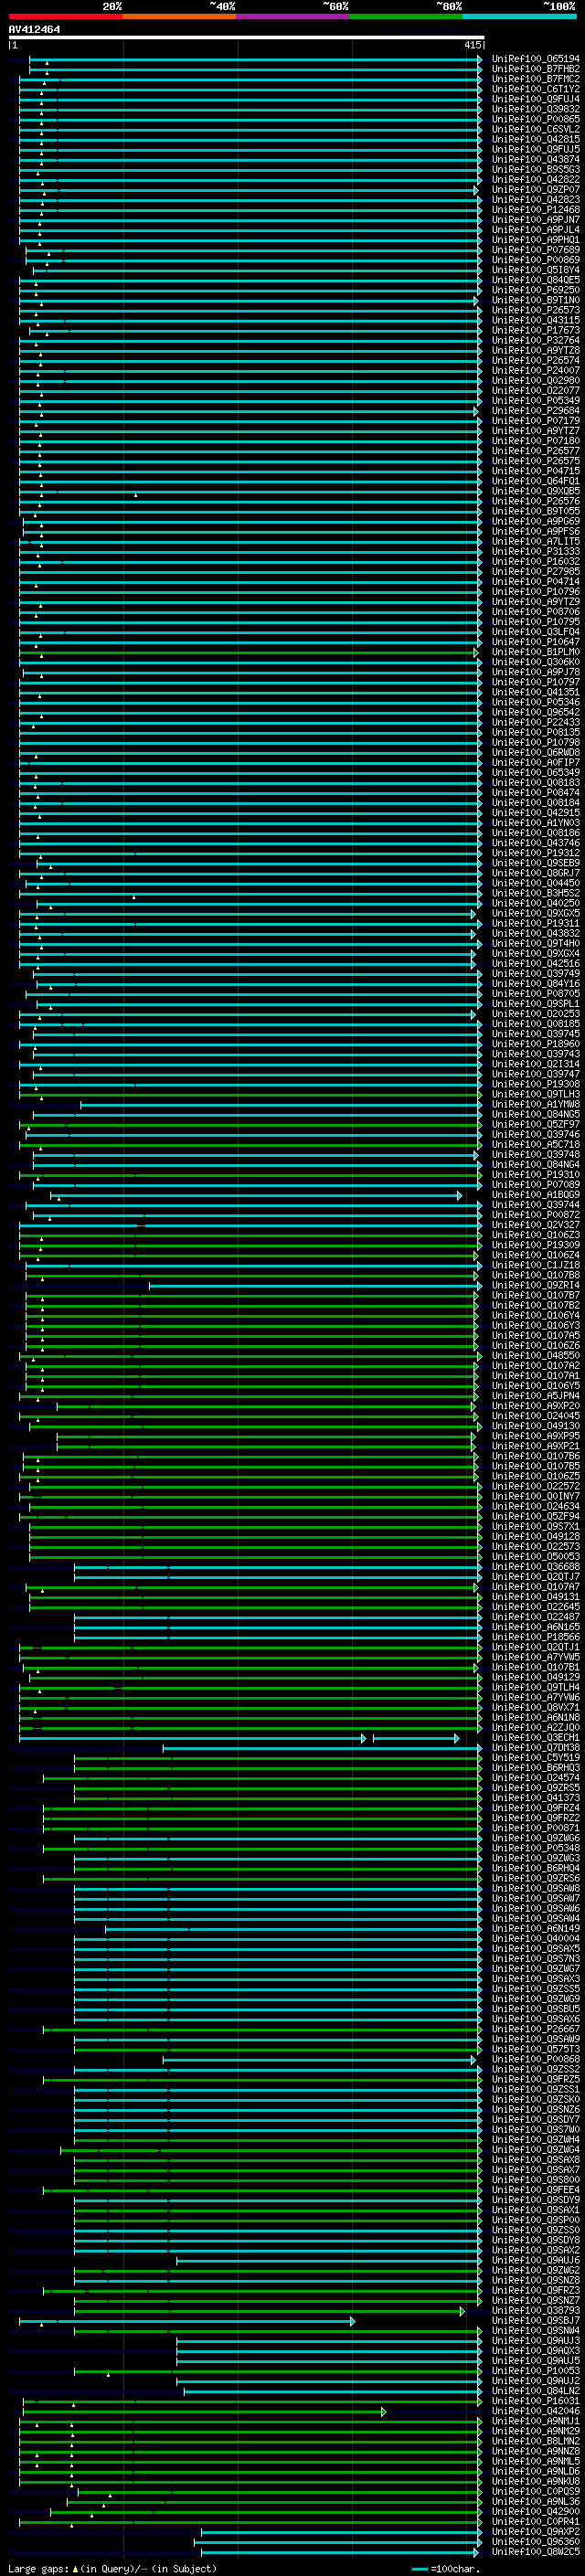The image size is (585, 2576).
Task: Select the UniRef100_A1BQG9 label
Action: point(535,1195)
